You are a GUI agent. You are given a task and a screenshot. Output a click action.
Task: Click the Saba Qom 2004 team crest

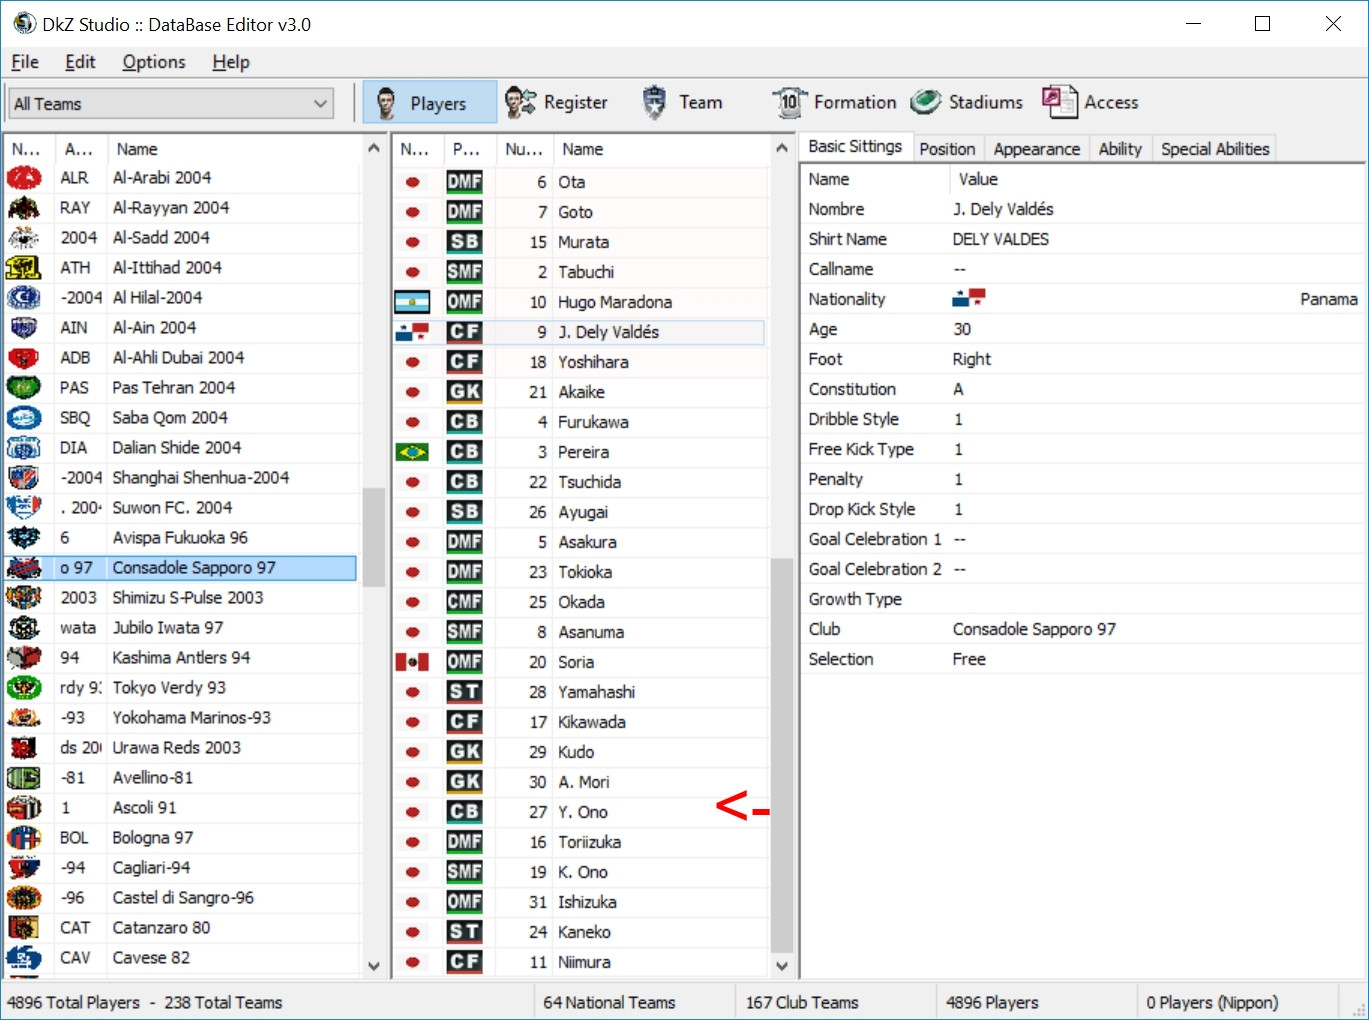click(x=24, y=418)
